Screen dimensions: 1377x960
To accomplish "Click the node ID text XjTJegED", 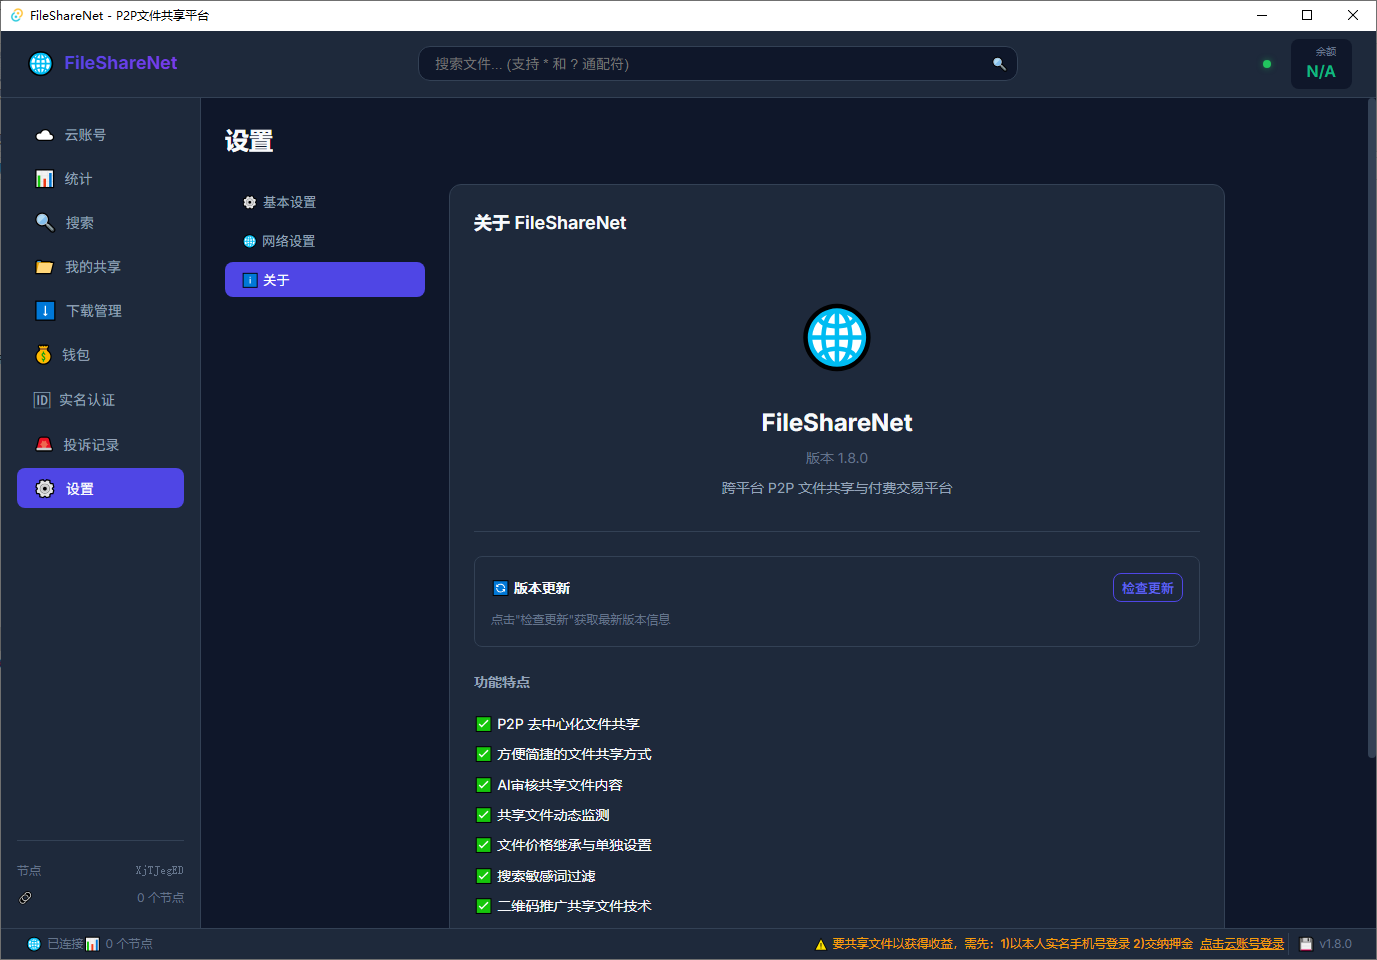I will coord(160,871).
